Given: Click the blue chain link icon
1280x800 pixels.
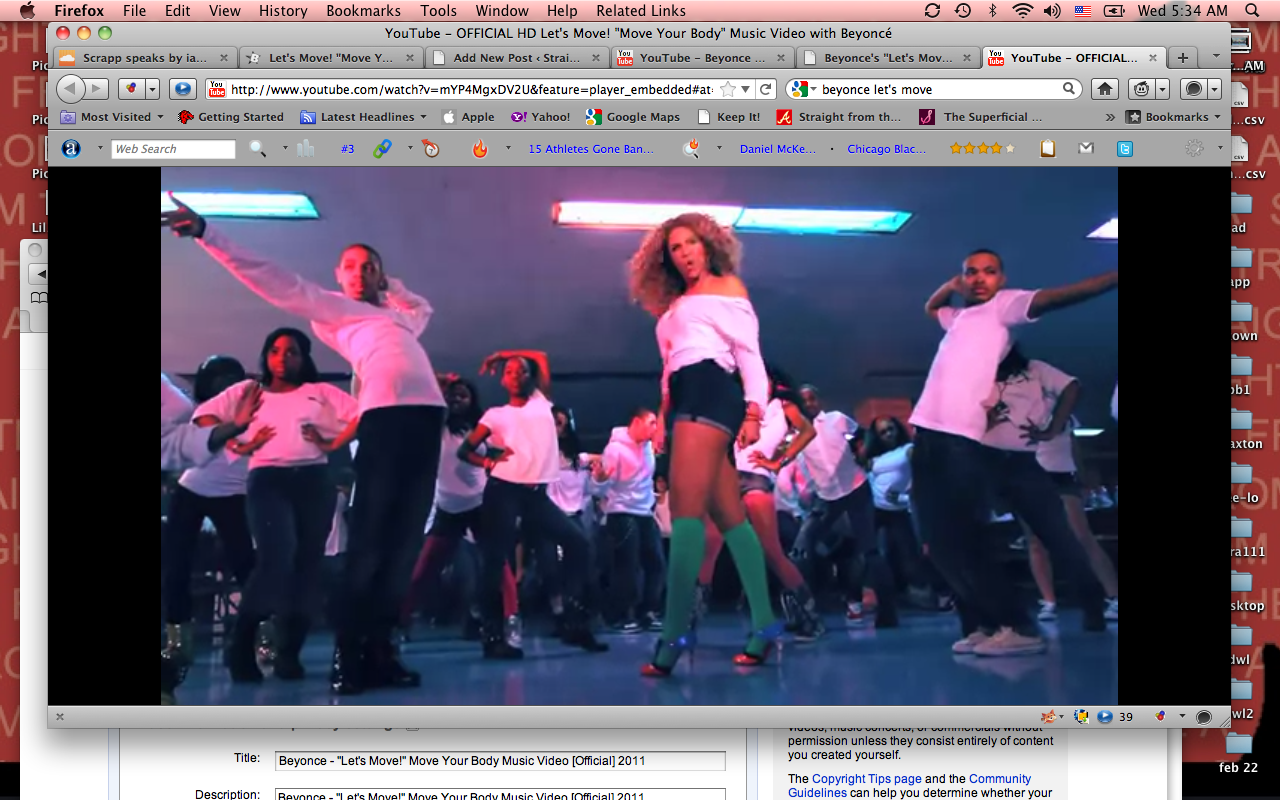Looking at the screenshot, I should pos(382,149).
